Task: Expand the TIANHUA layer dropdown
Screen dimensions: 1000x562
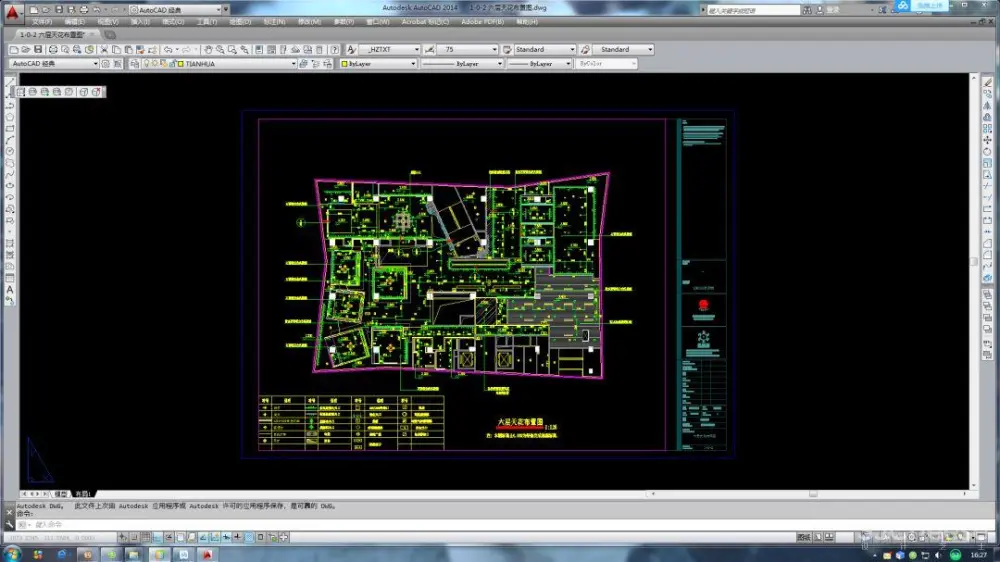Action: [294, 63]
